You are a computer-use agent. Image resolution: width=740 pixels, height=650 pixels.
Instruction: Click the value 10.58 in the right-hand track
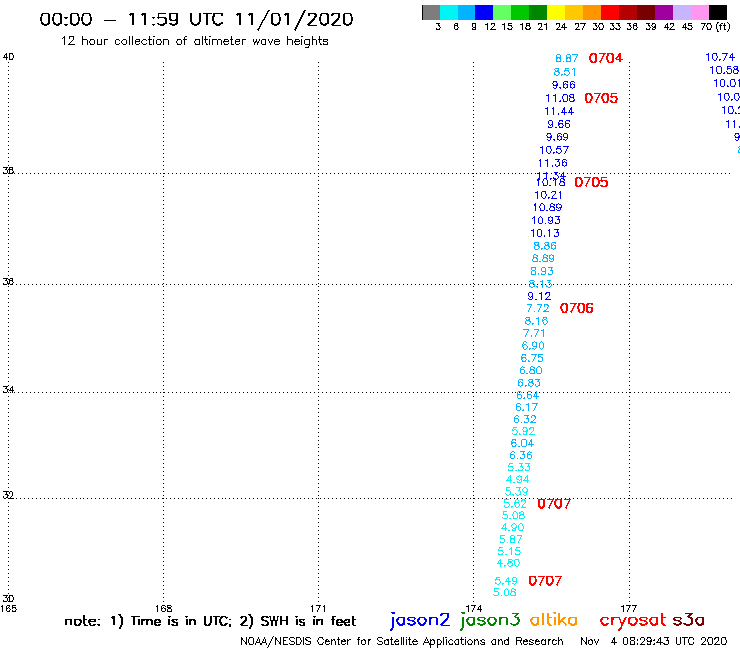724,70
